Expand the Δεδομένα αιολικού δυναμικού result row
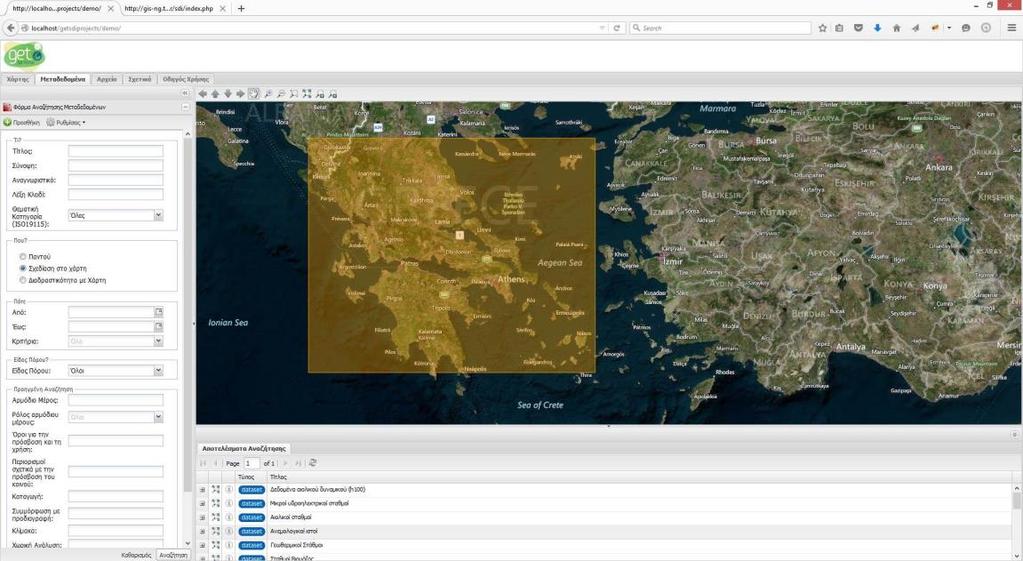Screen dimensions: 1023x561 tap(202, 489)
